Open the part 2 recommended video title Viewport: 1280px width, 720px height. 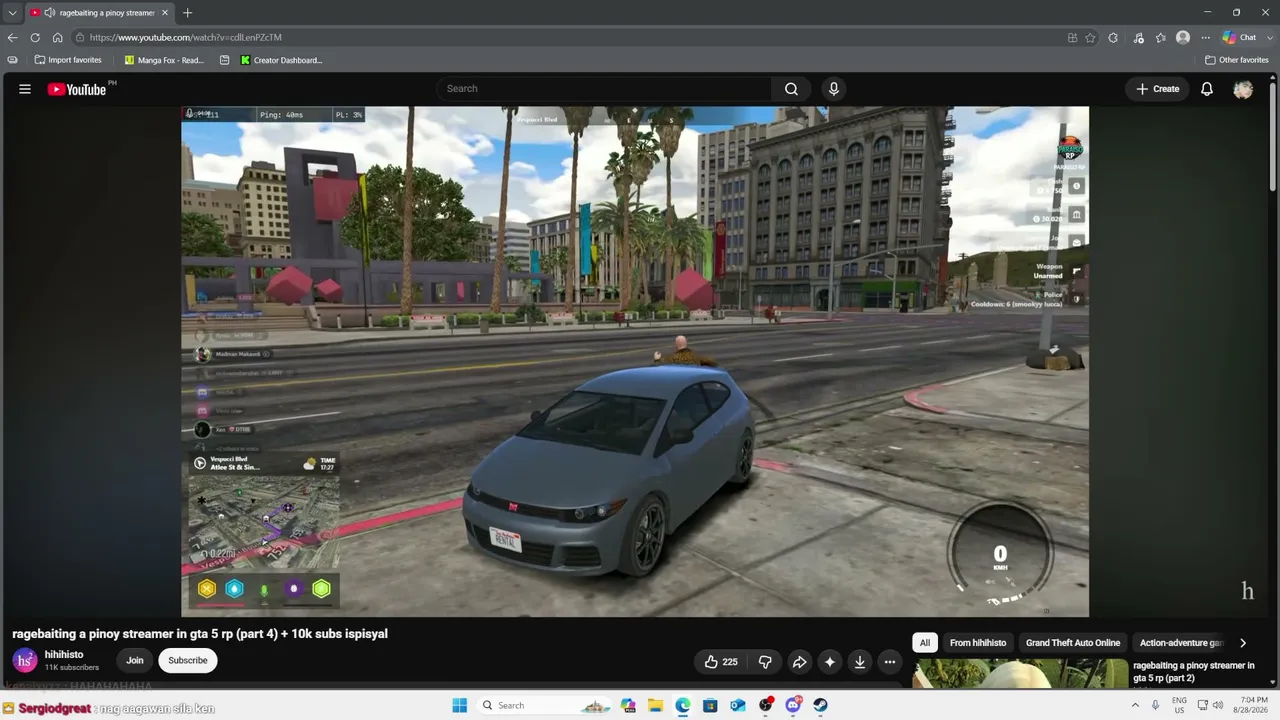1193,672
